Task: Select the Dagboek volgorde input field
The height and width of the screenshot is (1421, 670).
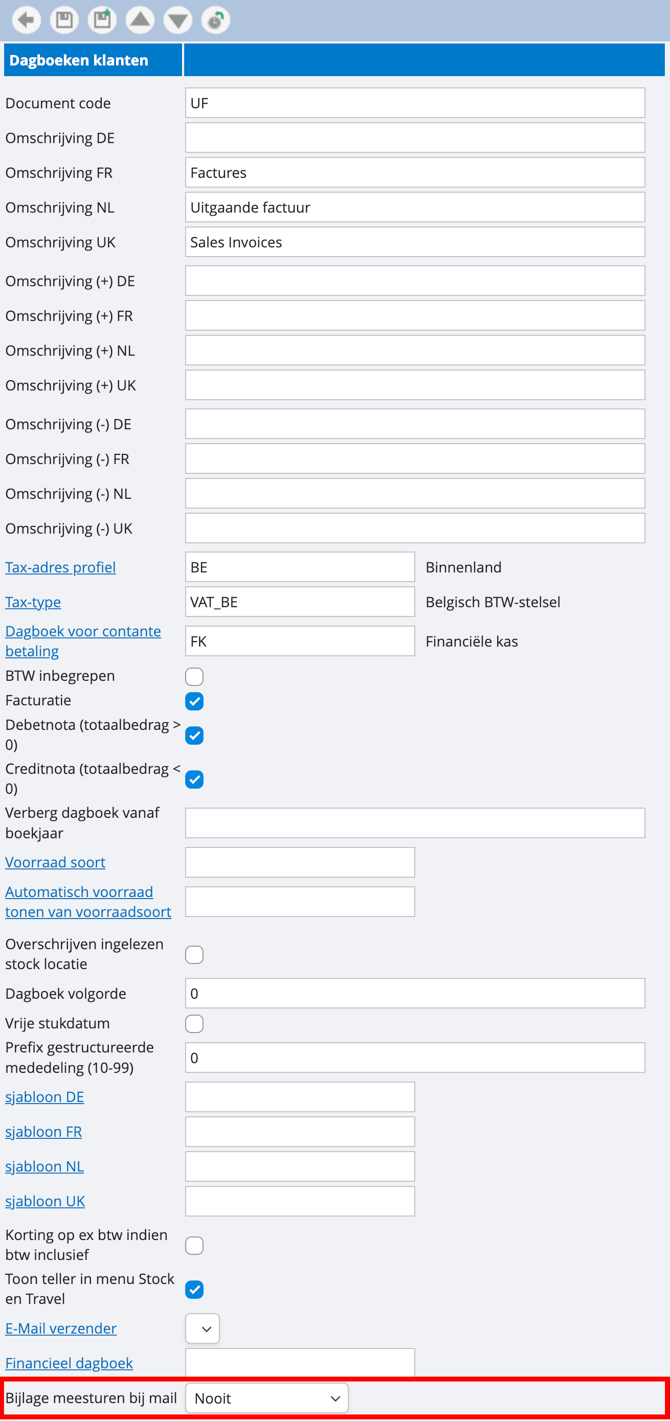Action: tap(415, 994)
